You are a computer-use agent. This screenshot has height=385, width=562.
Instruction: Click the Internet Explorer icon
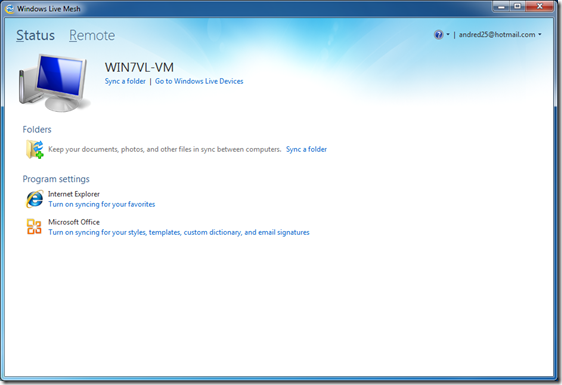(x=34, y=199)
